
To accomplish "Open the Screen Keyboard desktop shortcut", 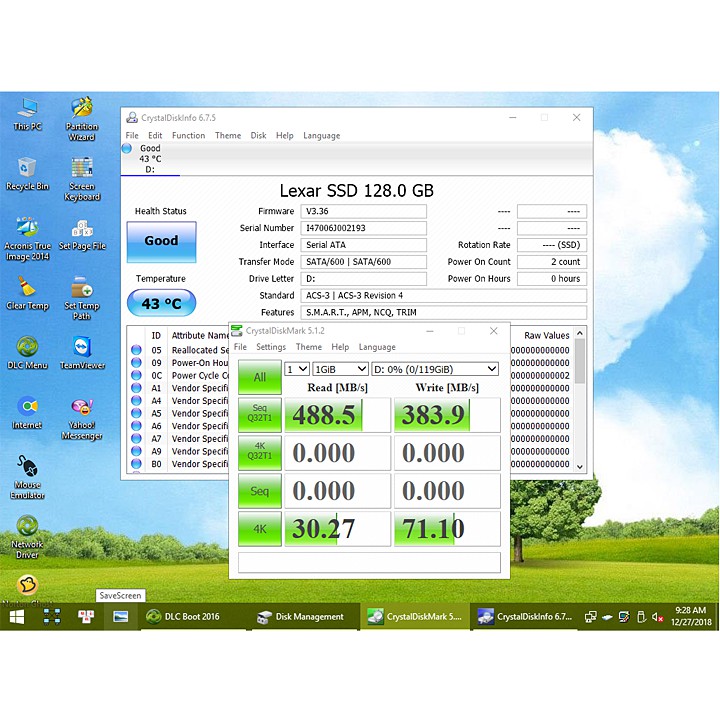I will pyautogui.click(x=82, y=169).
